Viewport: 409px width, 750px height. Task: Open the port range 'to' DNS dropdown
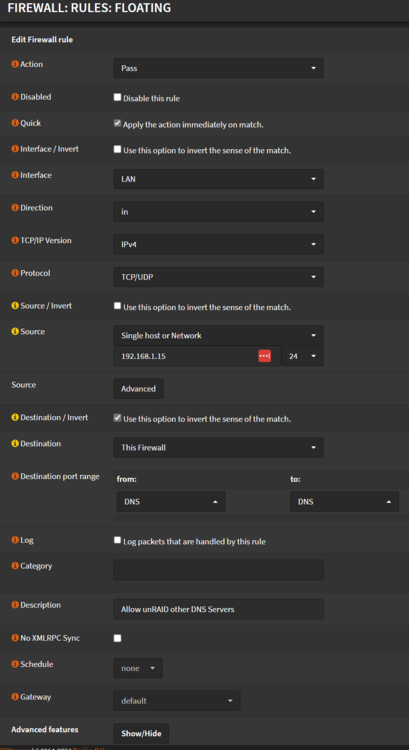pyautogui.click(x=344, y=502)
